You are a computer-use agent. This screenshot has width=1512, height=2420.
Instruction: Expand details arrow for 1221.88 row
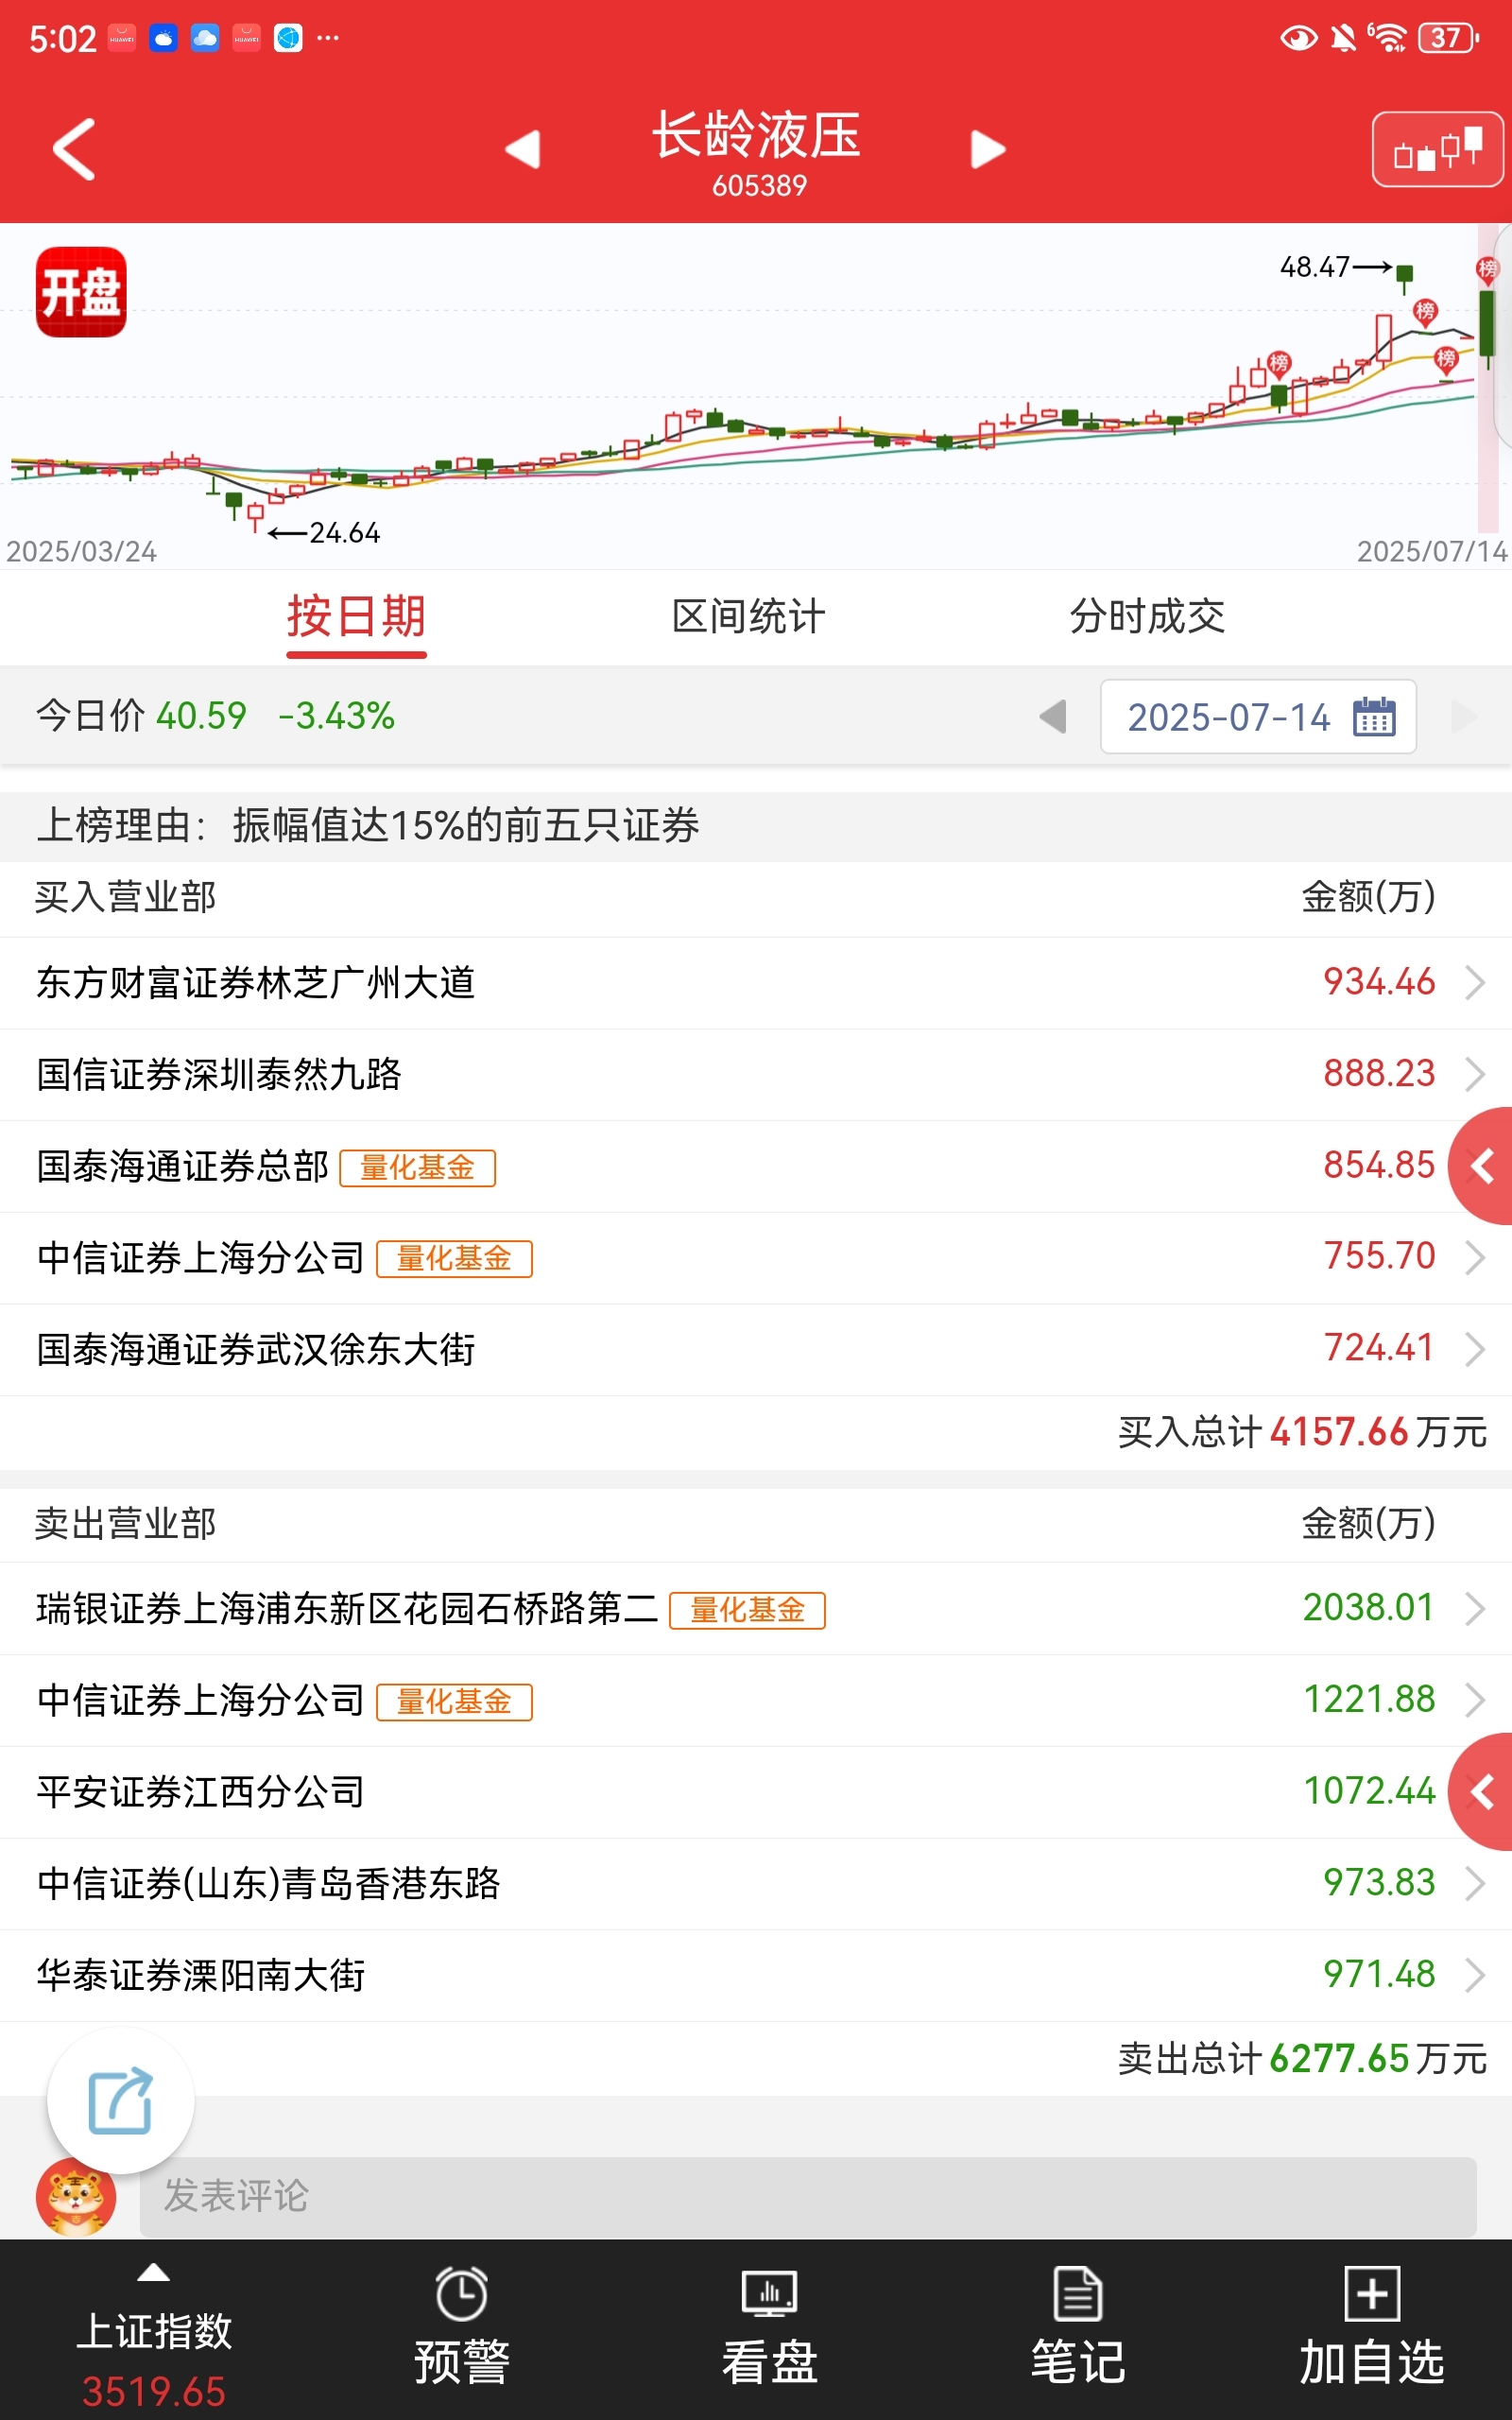tap(1474, 1701)
